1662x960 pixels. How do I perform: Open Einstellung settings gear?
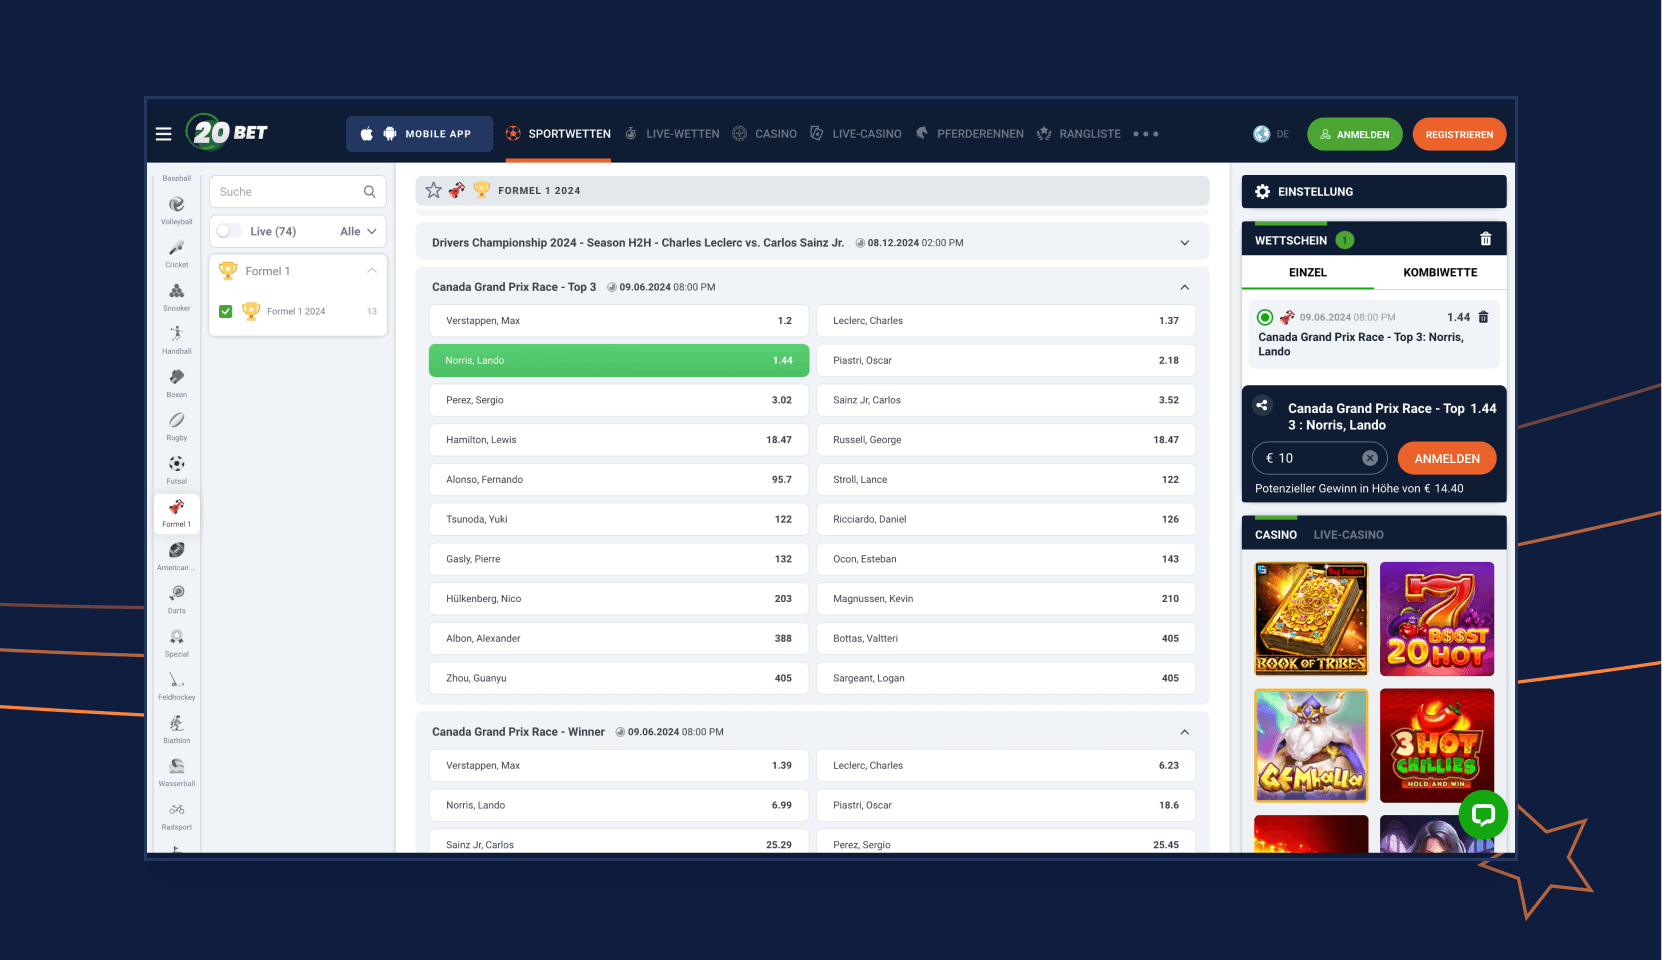pos(1263,192)
